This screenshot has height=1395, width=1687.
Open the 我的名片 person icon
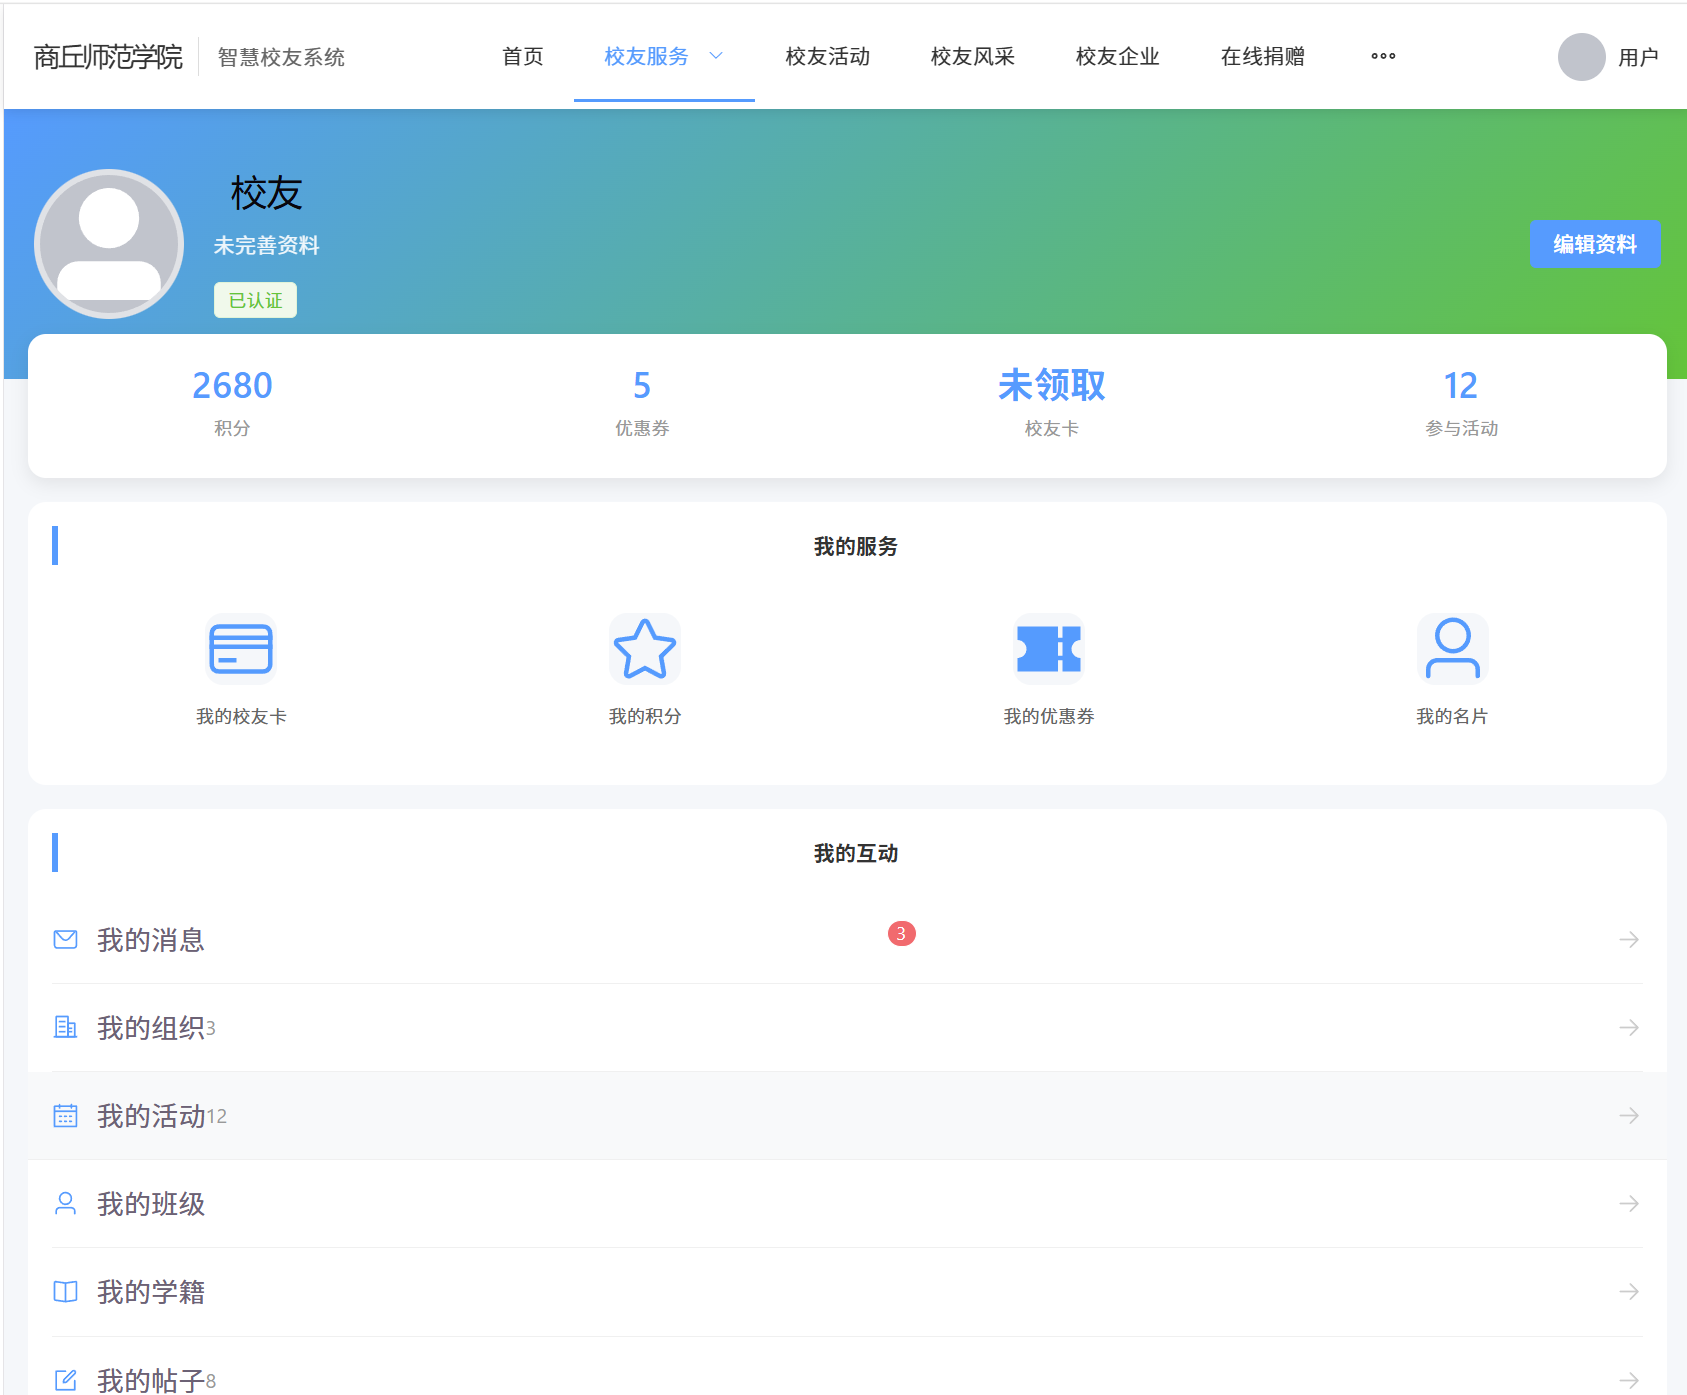click(1453, 649)
